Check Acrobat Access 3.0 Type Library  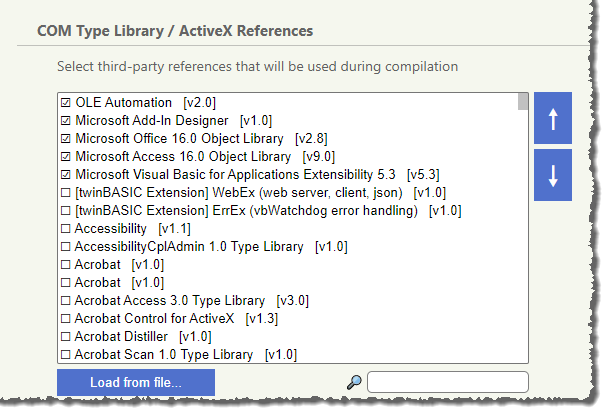66,300
